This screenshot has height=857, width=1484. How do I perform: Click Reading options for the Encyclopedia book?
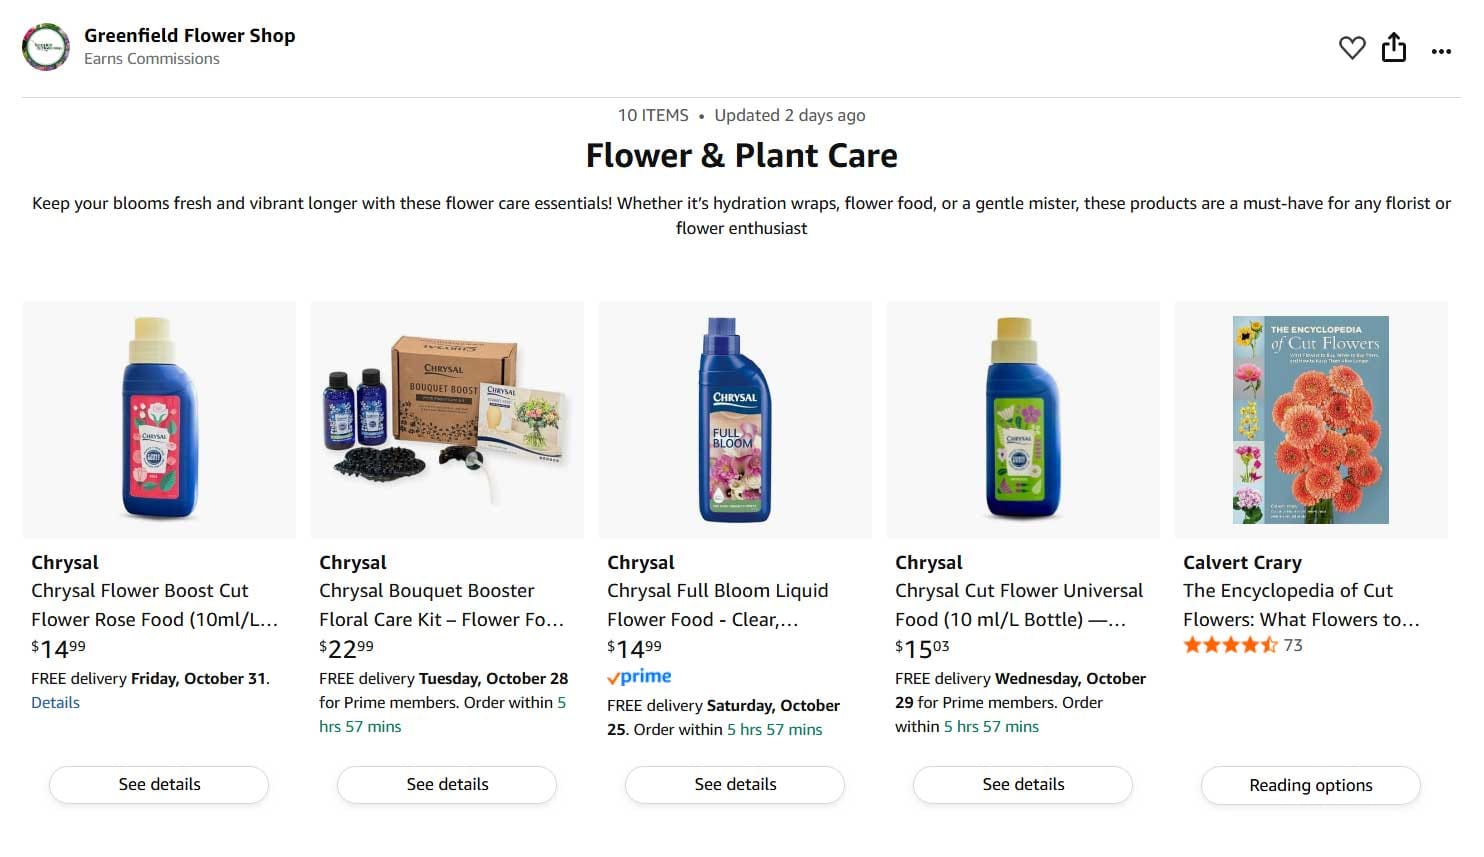pos(1310,785)
